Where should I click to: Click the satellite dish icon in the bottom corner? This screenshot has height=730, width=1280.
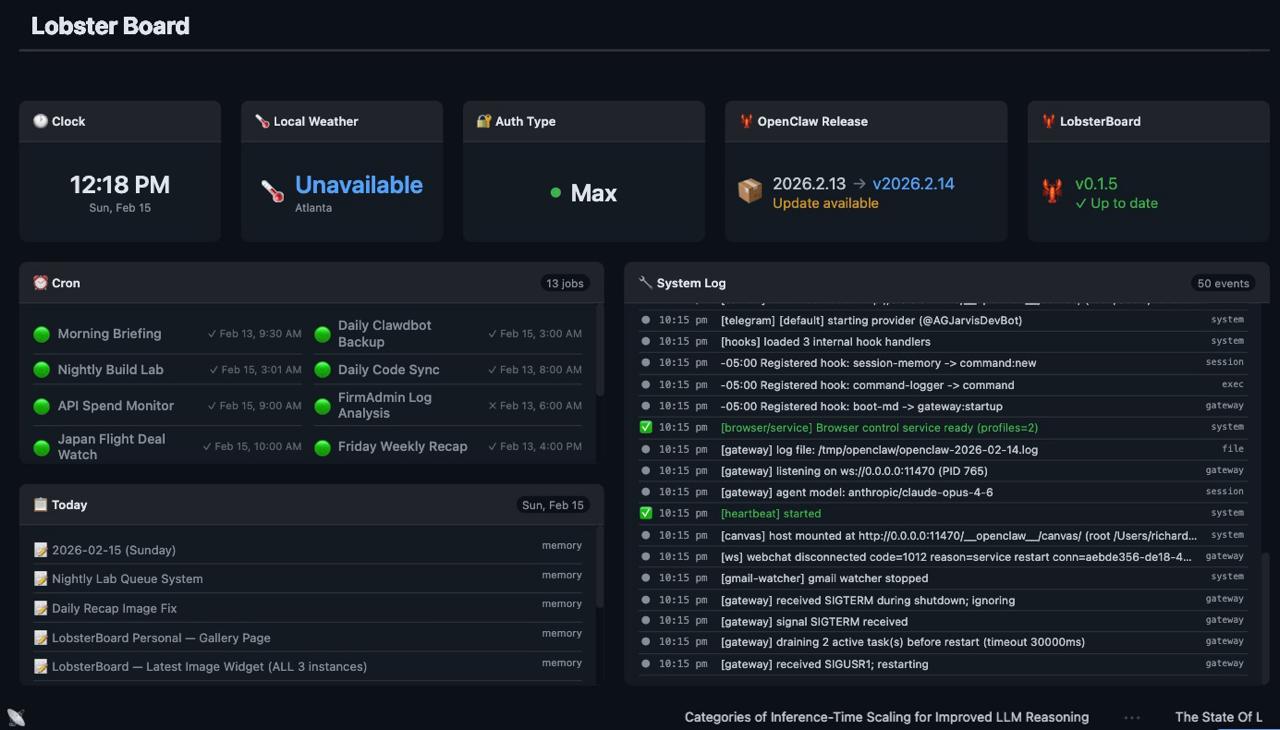[x=15, y=716]
